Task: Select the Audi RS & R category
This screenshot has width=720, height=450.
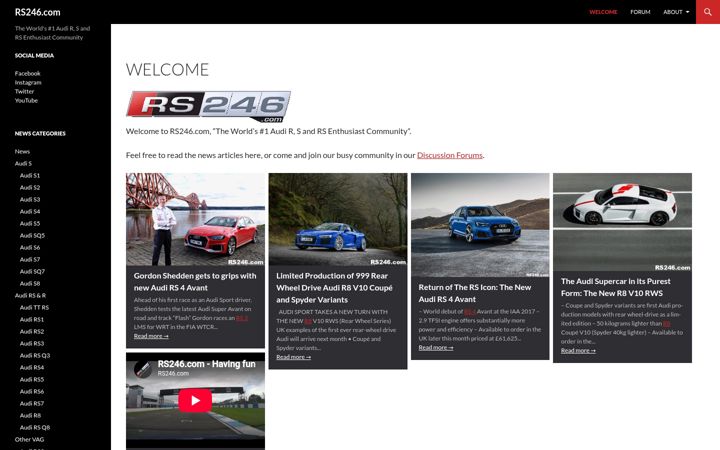Action: pyautogui.click(x=30, y=296)
